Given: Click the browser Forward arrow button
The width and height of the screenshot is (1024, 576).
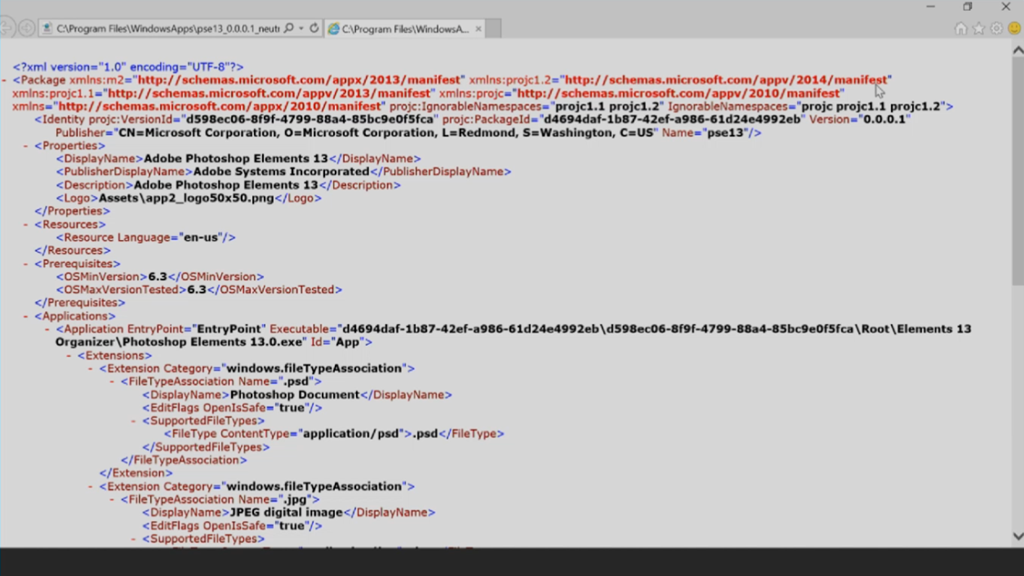Looking at the screenshot, I should tap(26, 28).
